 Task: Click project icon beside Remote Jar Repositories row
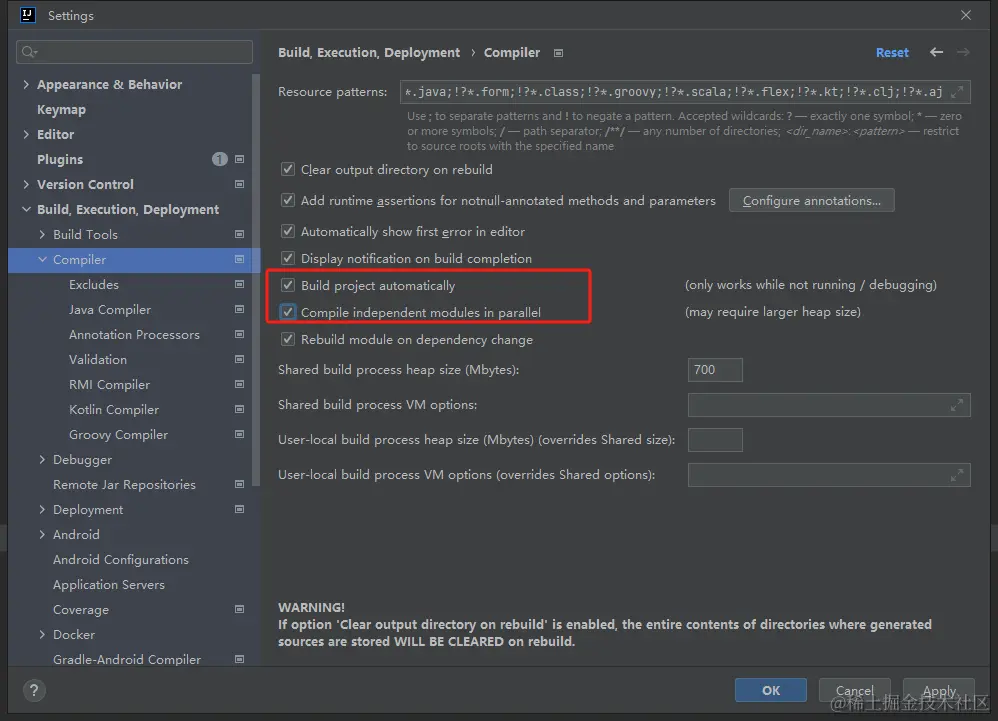(x=239, y=484)
